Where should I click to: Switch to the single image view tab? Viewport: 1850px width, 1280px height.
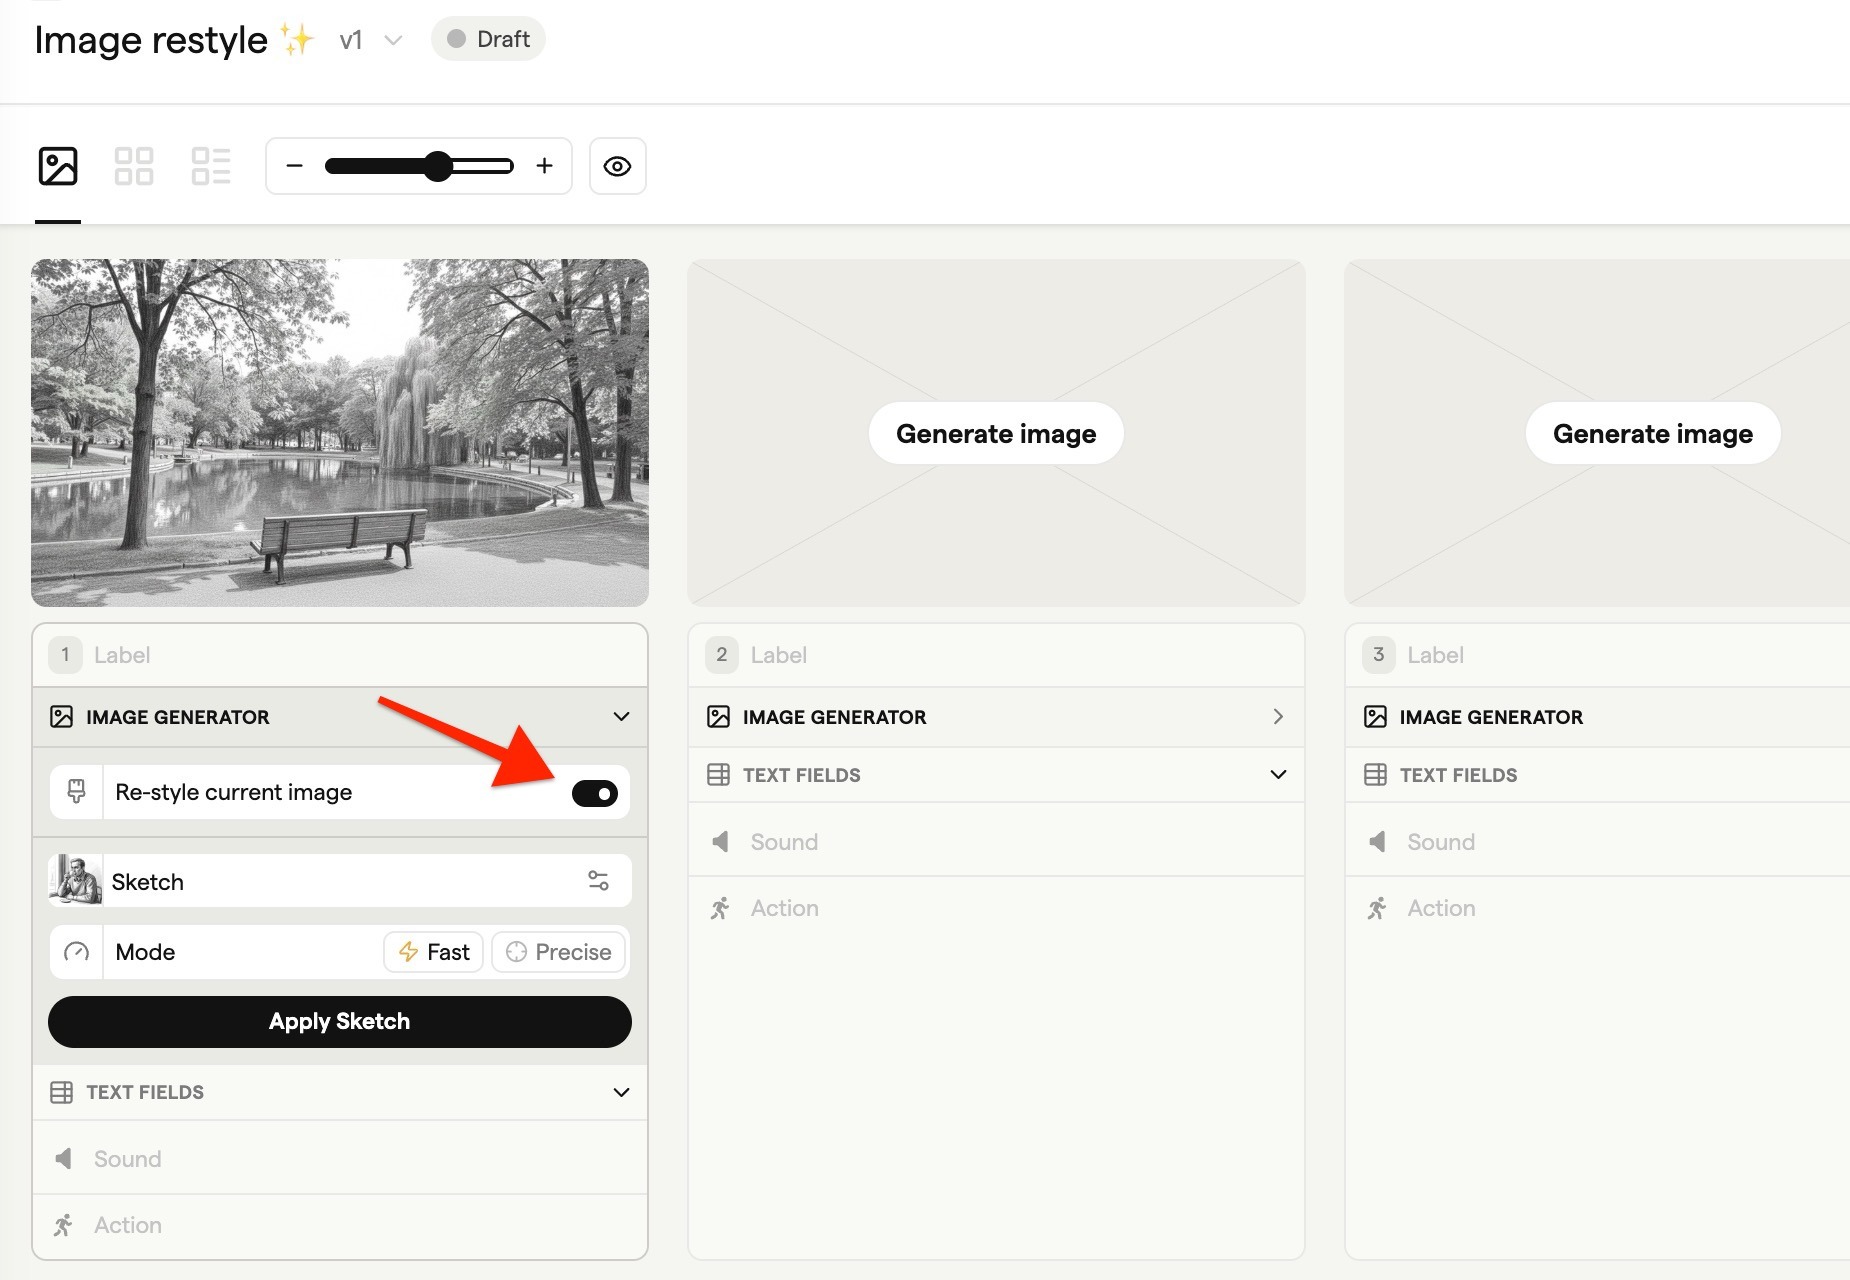tap(58, 165)
